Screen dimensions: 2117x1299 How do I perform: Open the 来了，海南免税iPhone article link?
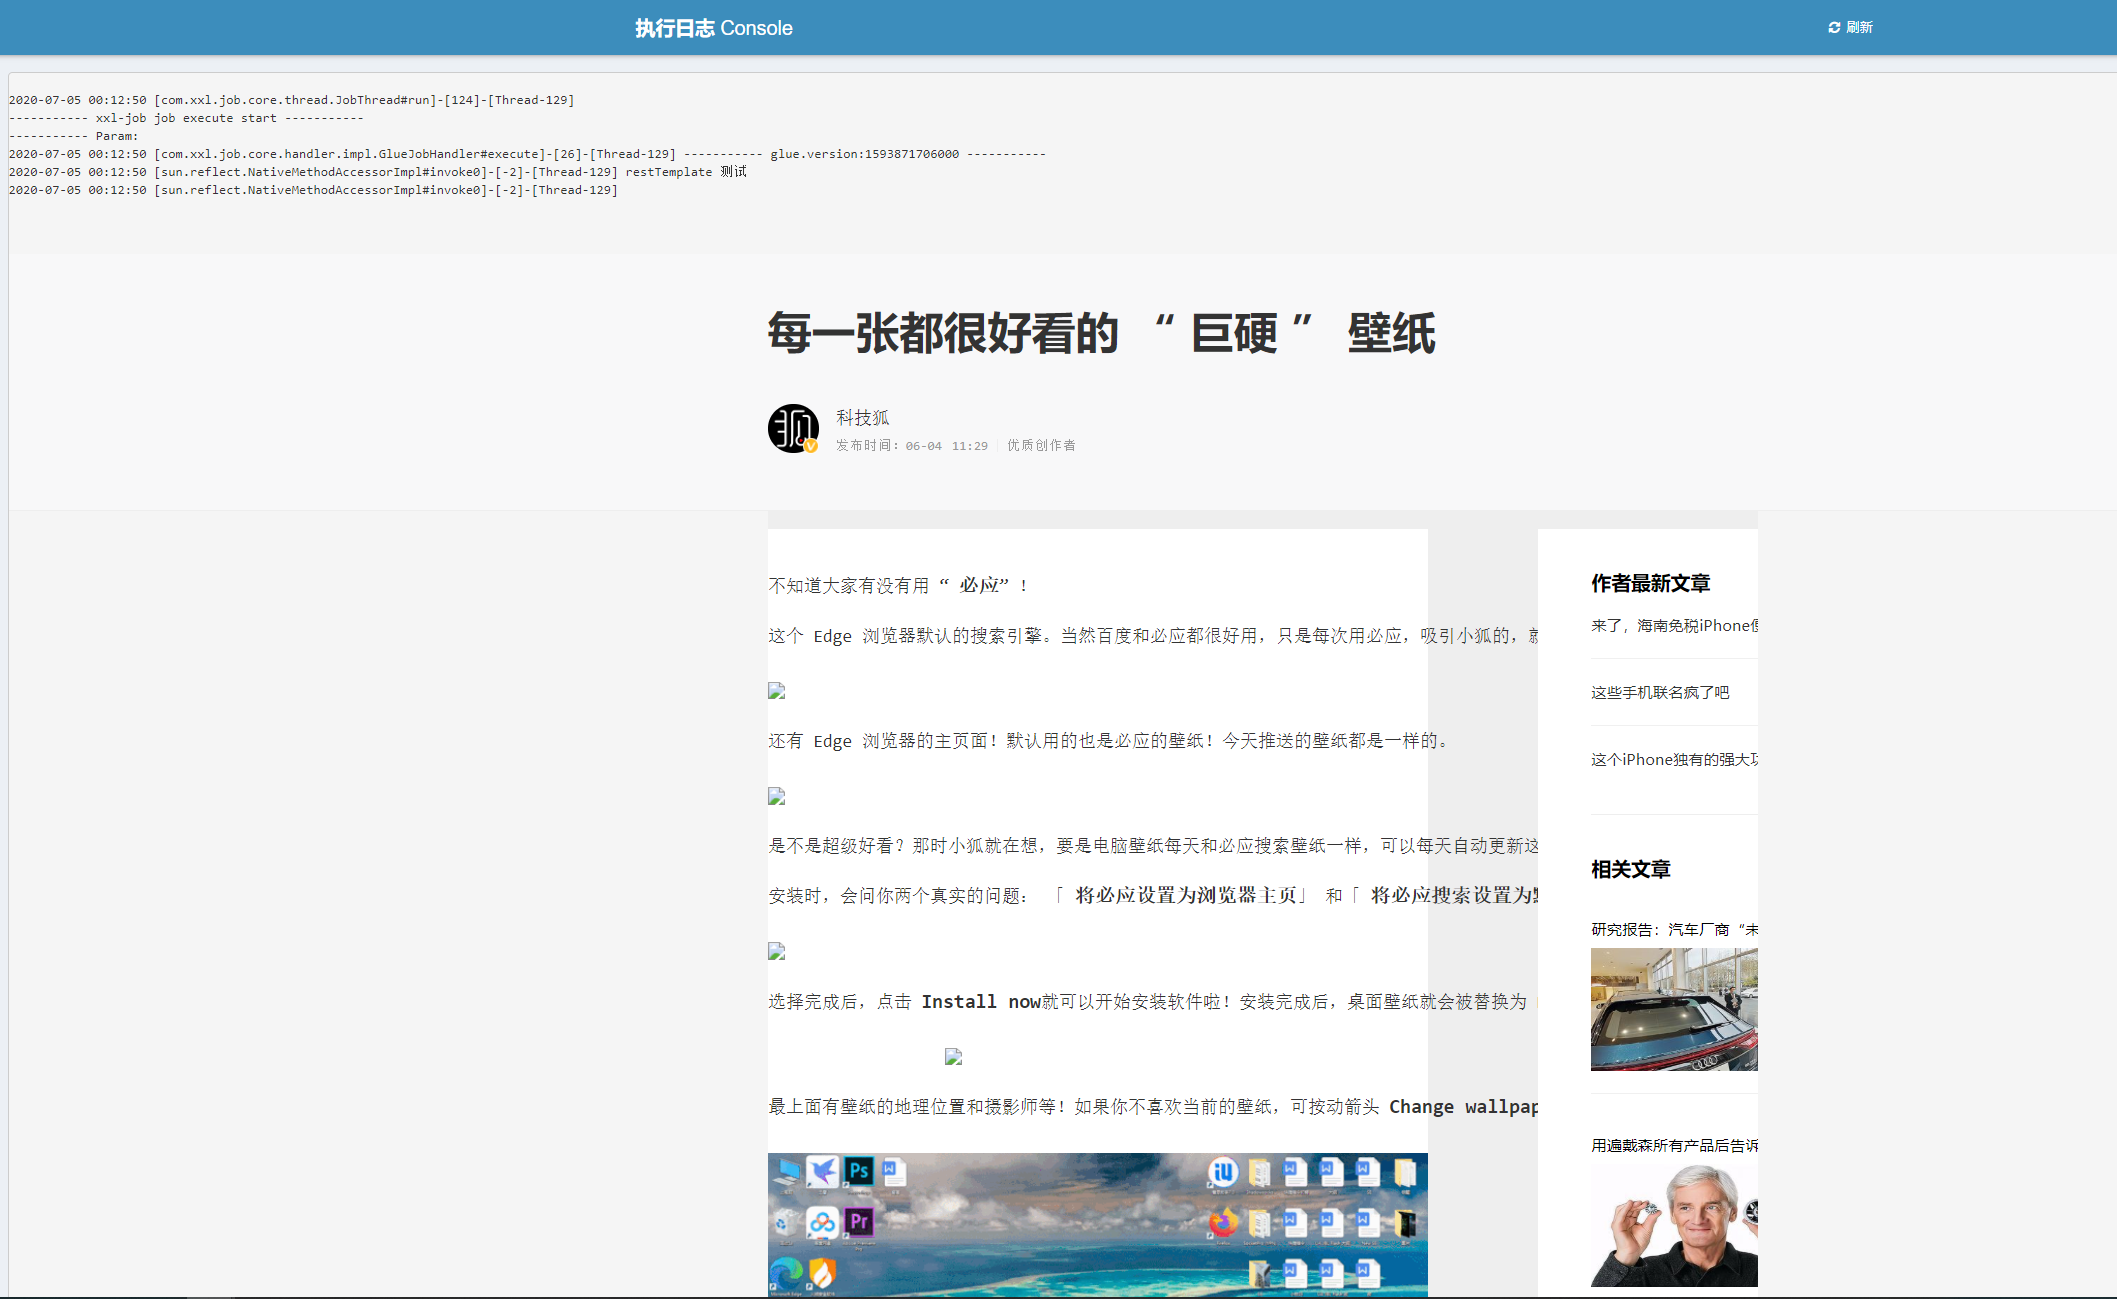click(1673, 625)
